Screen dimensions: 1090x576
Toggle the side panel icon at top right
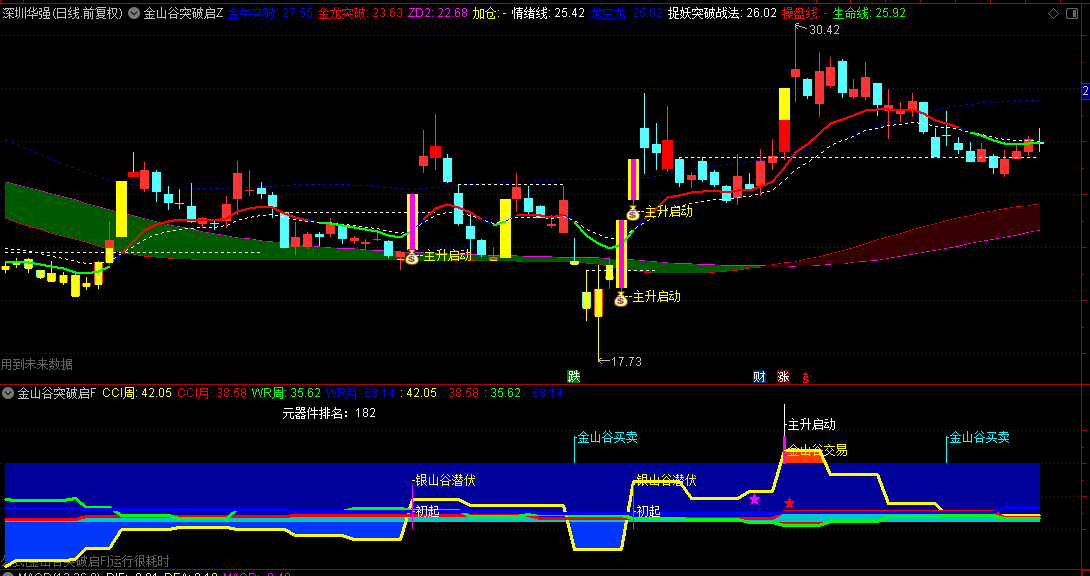[x=1071, y=13]
